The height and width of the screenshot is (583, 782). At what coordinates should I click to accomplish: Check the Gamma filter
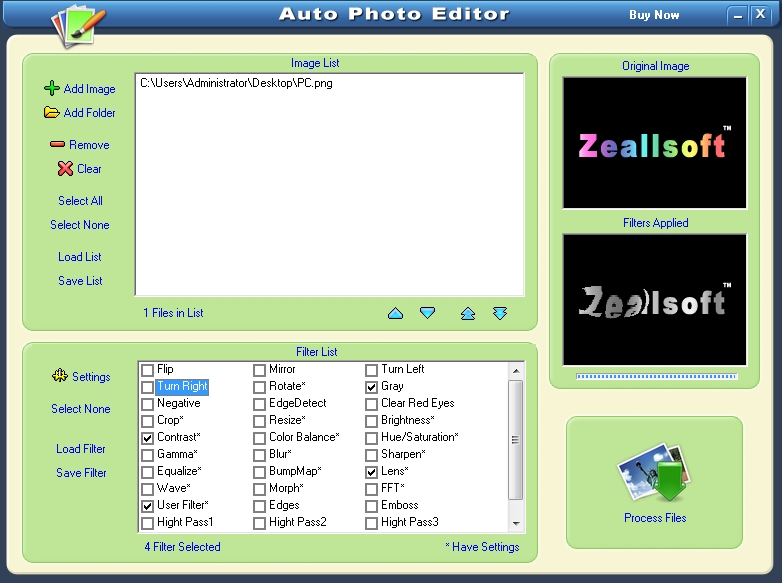click(147, 455)
